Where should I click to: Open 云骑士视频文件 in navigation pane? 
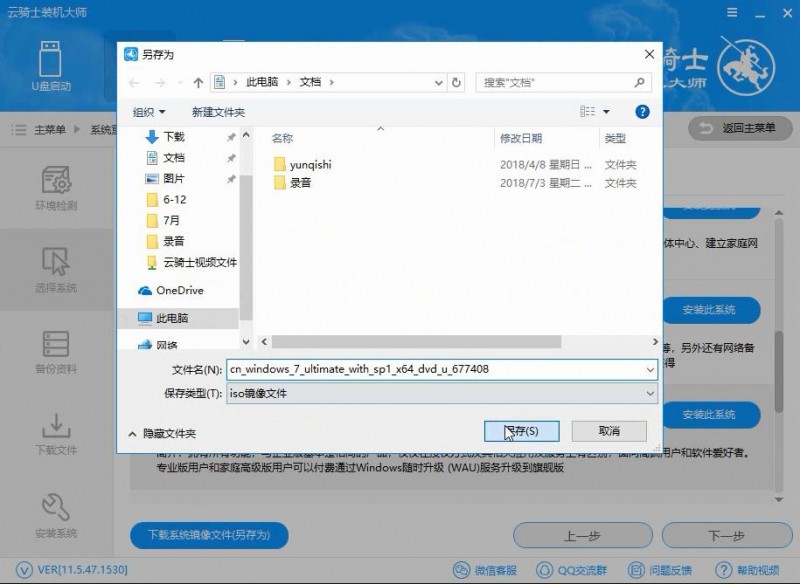coord(191,262)
